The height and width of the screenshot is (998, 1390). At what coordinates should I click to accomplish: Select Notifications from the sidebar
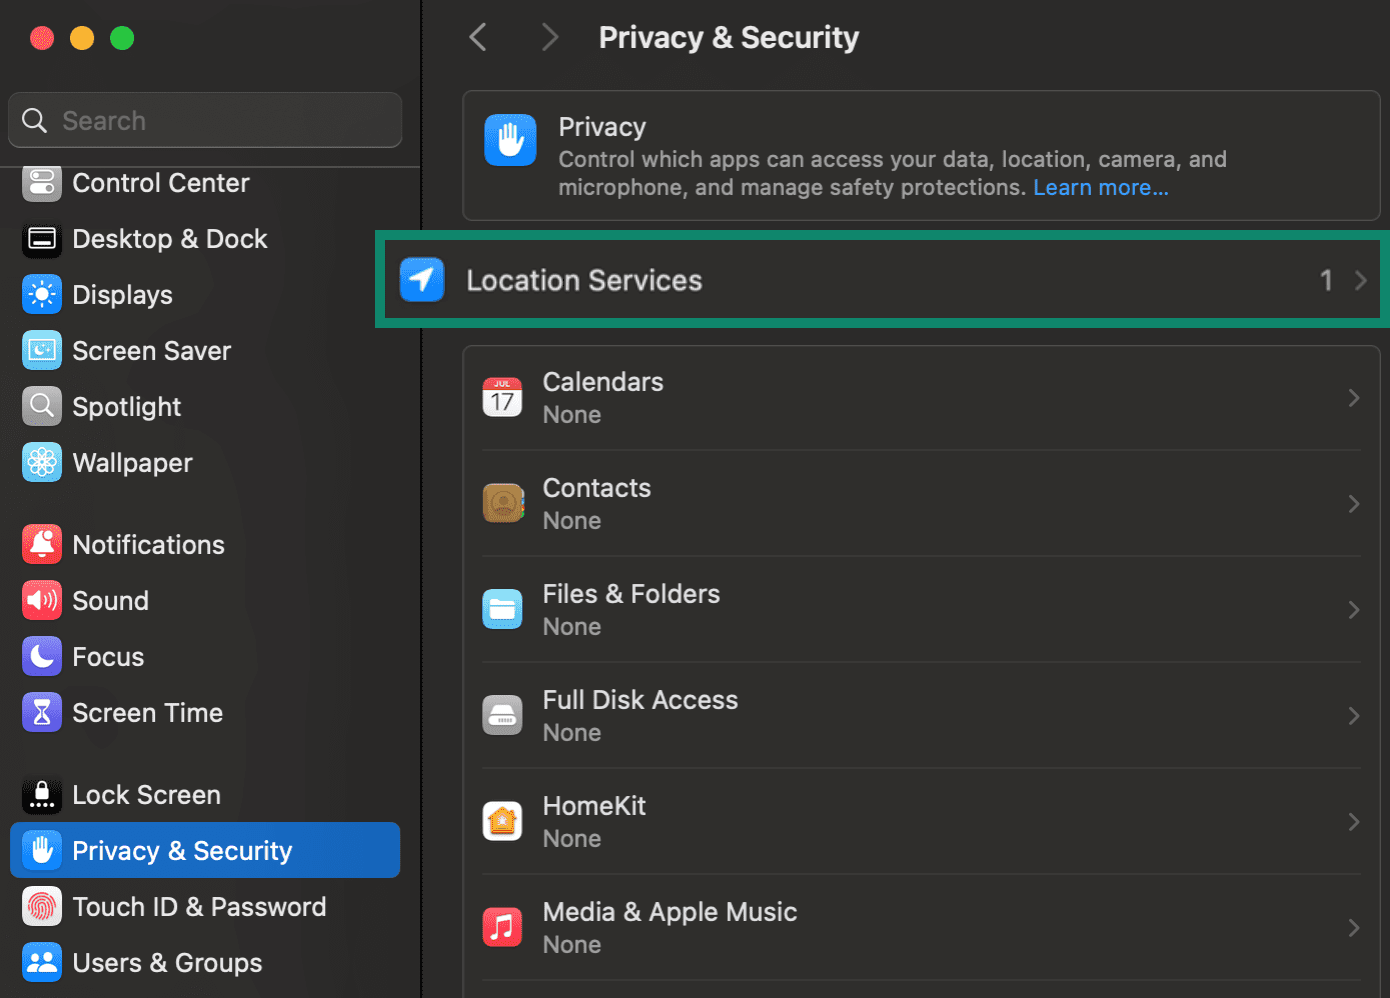[148, 544]
